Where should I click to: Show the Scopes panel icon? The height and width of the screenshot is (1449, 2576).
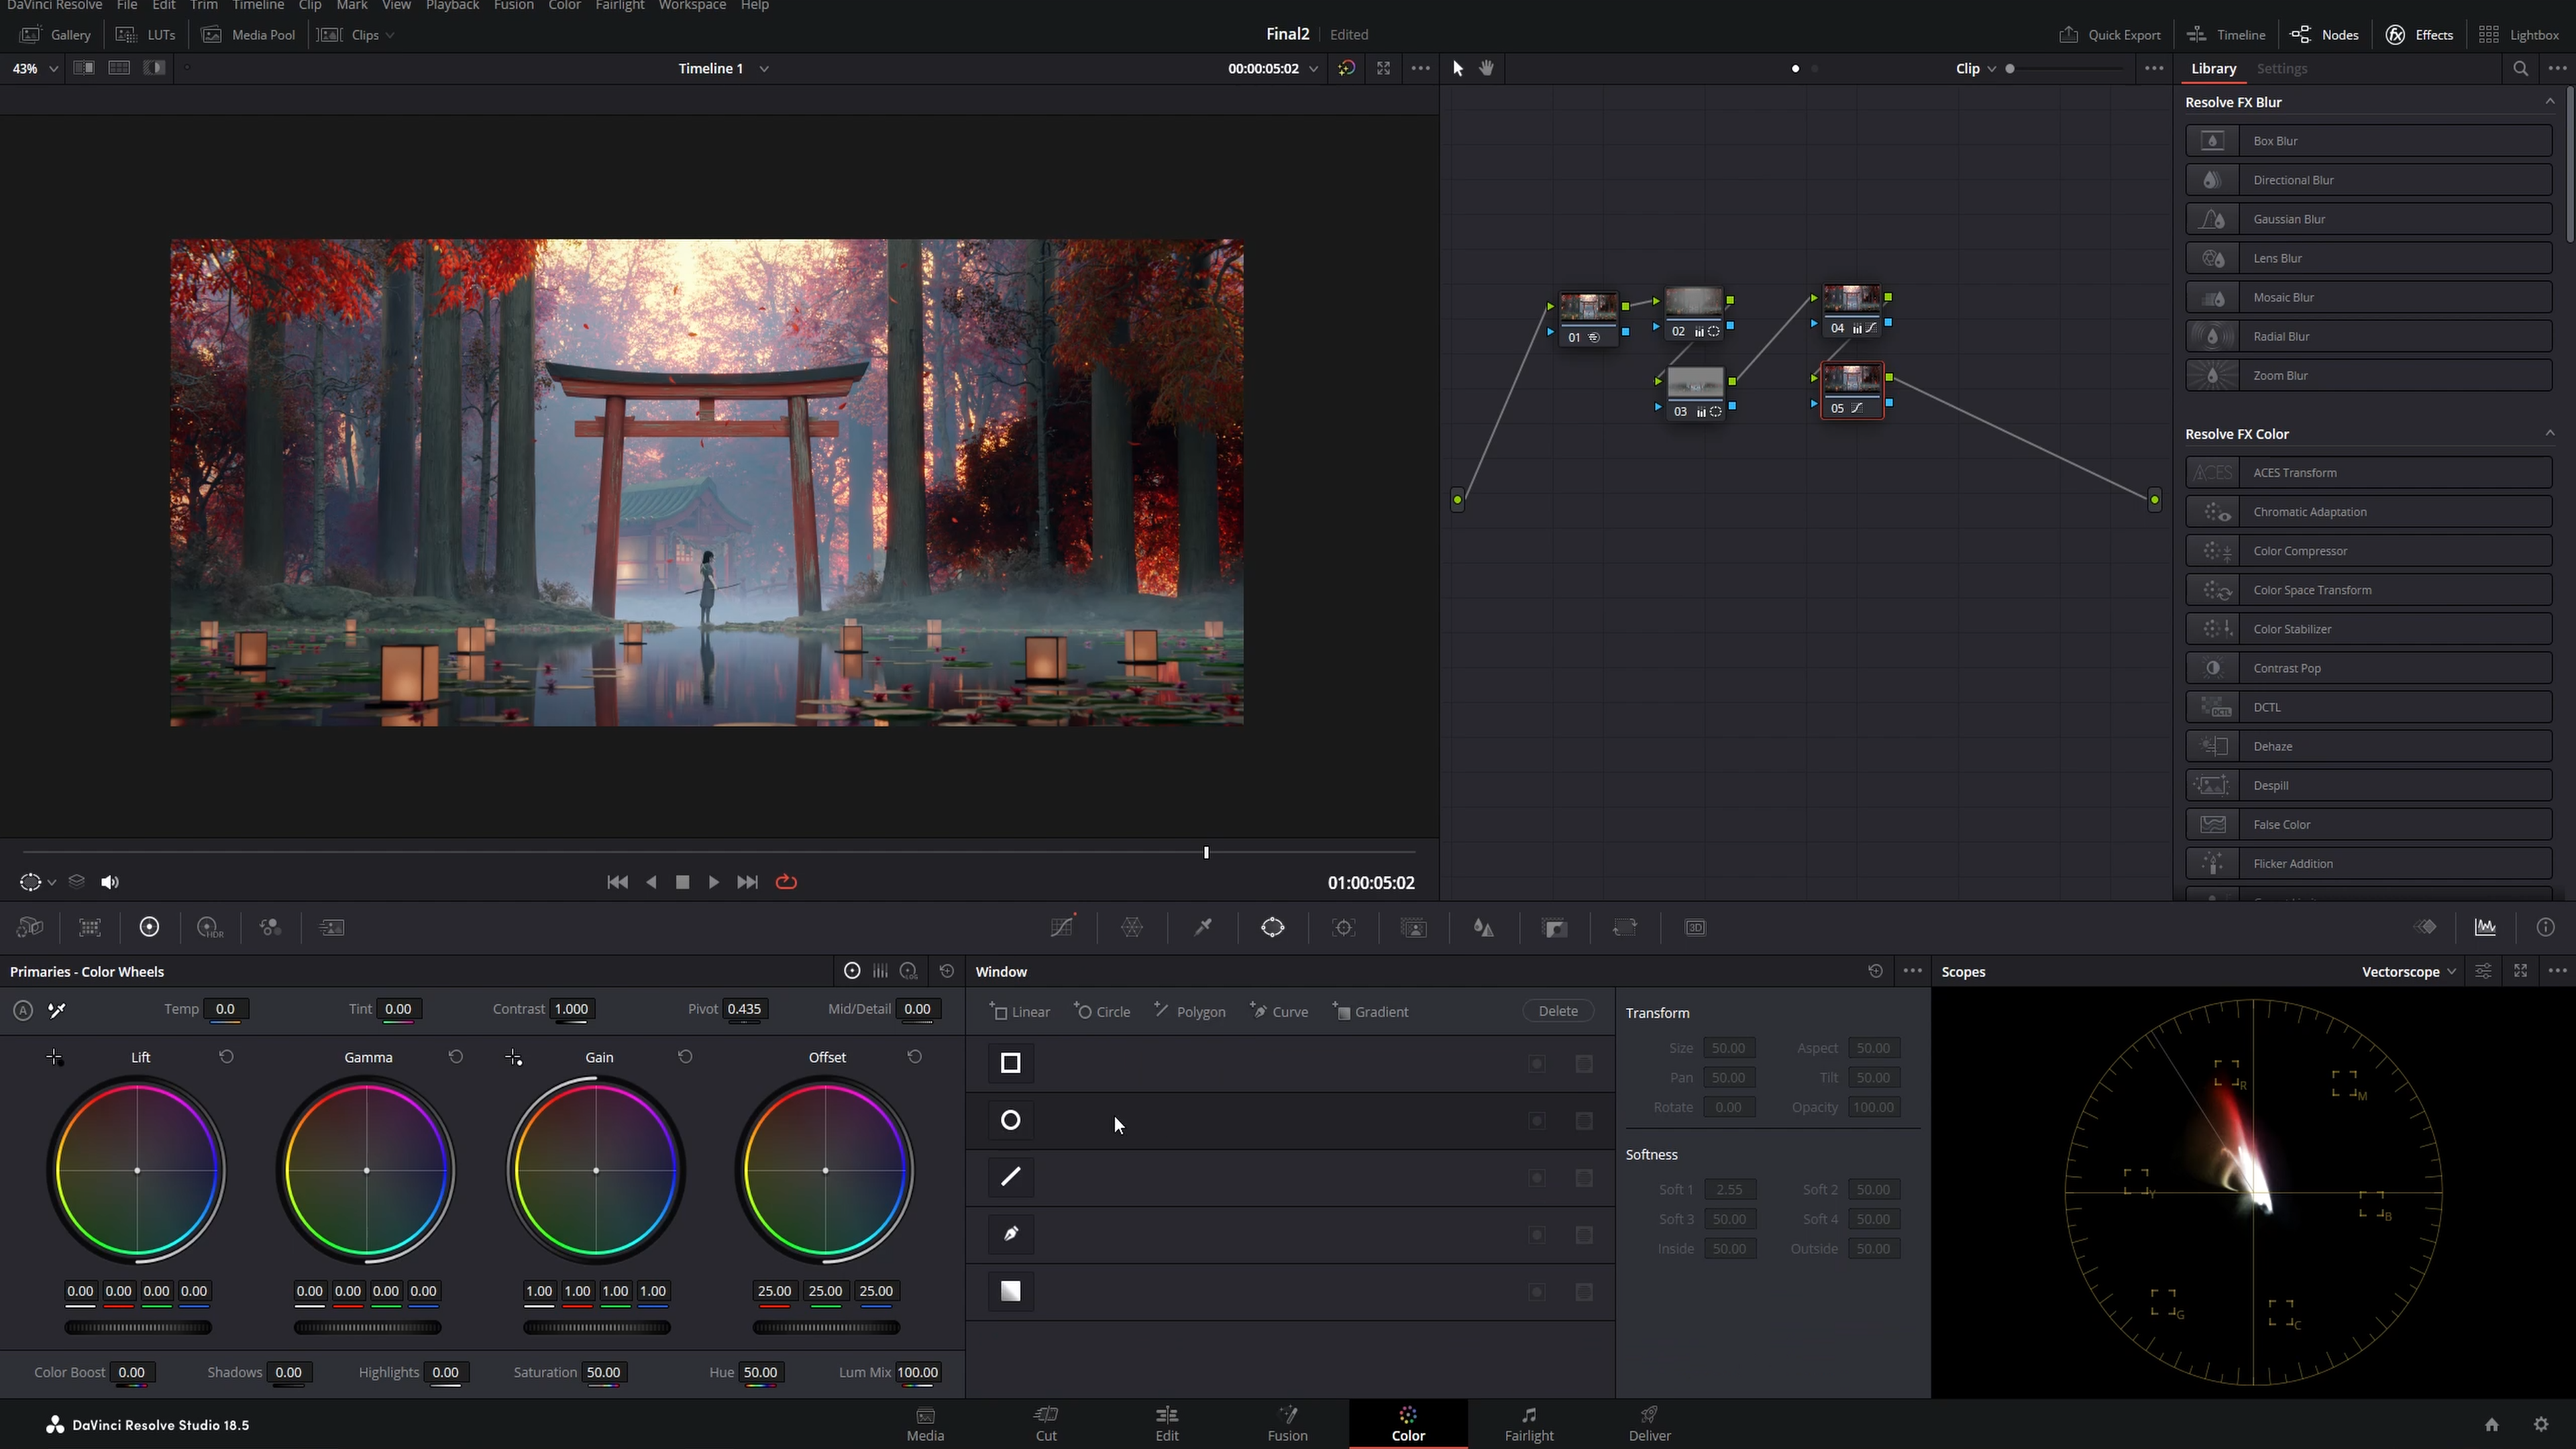point(2485,927)
